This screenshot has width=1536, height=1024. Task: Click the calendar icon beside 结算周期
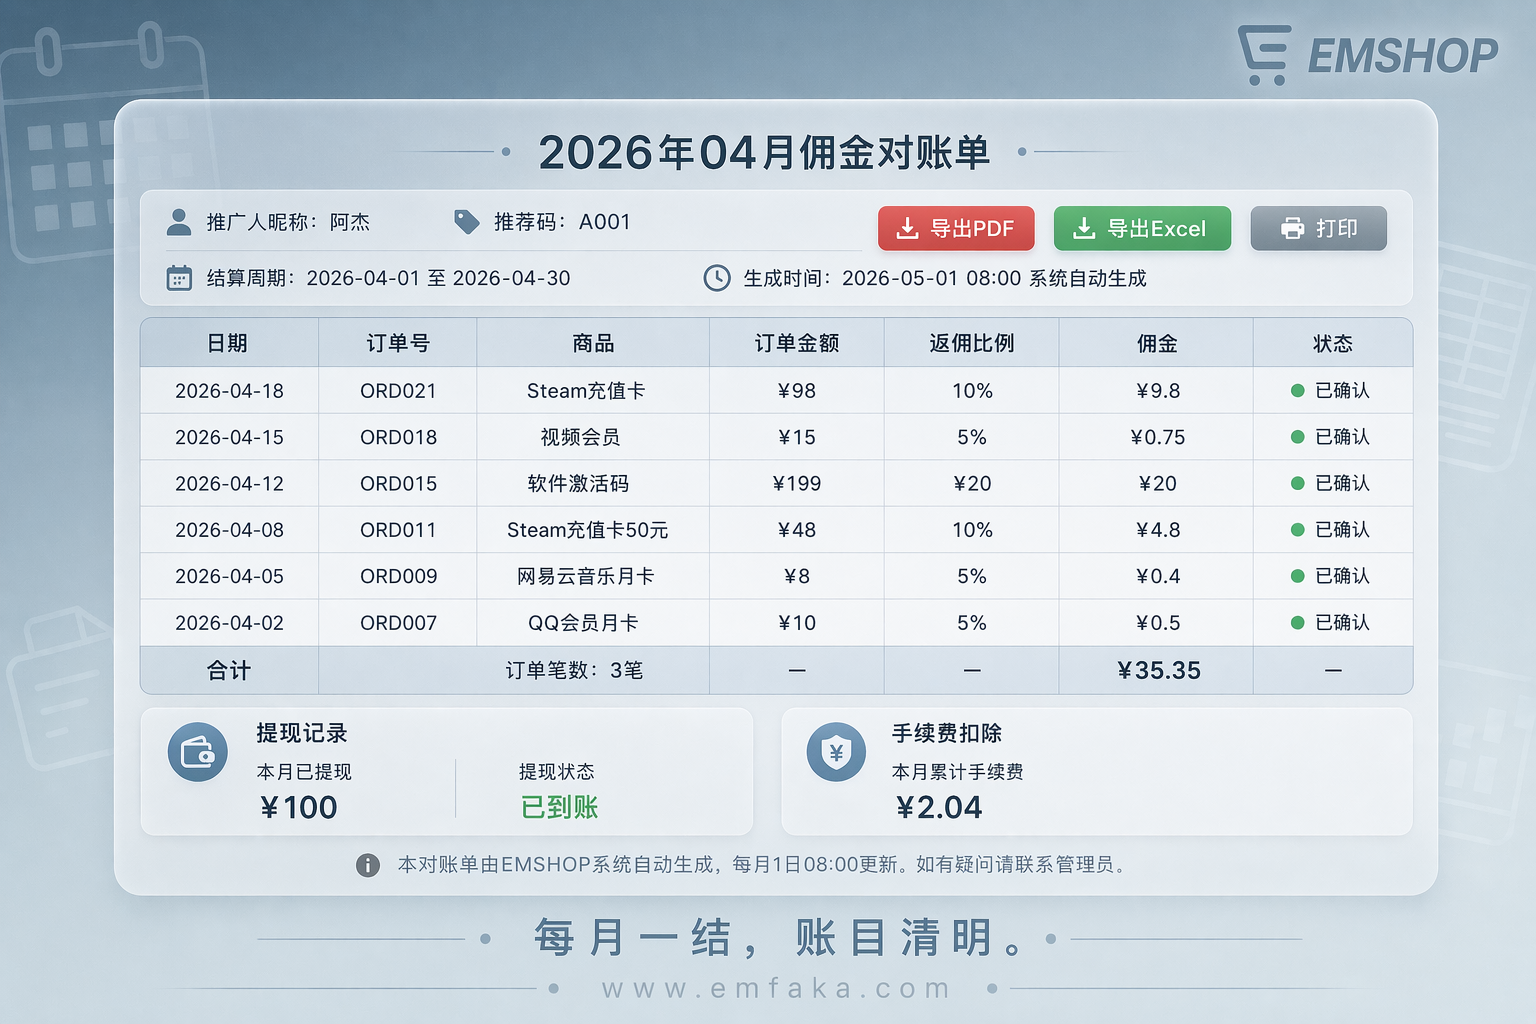pos(179,278)
